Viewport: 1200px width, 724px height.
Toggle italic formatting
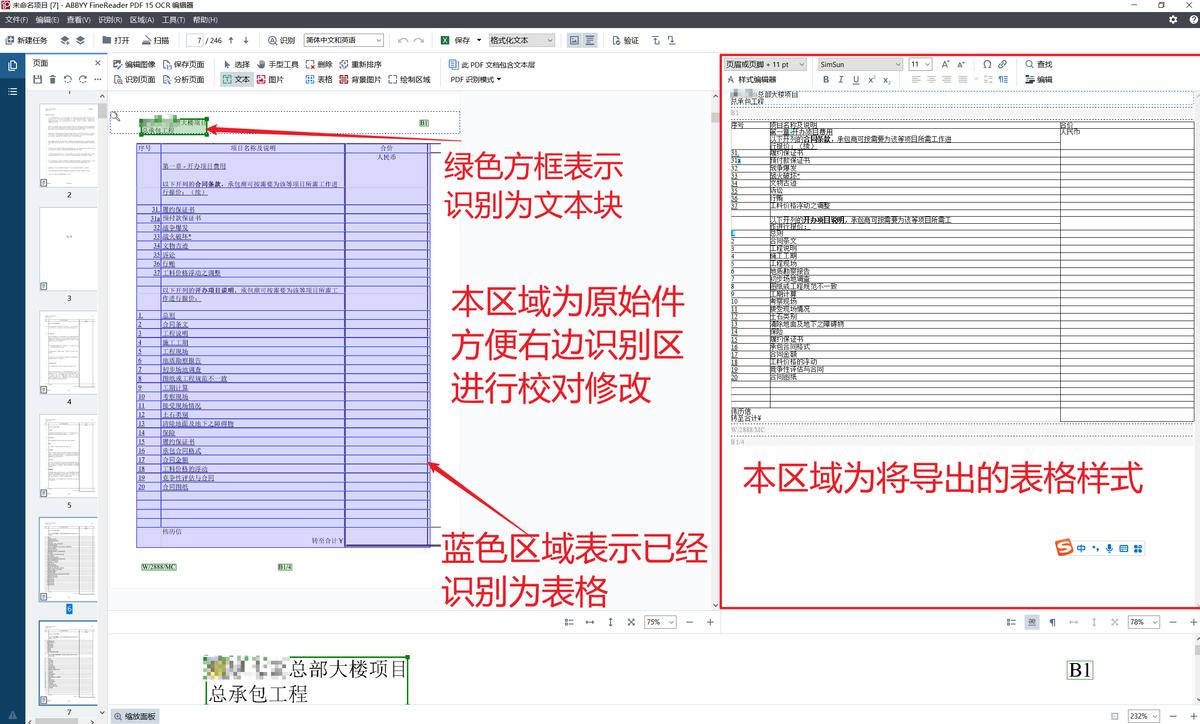pyautogui.click(x=841, y=80)
